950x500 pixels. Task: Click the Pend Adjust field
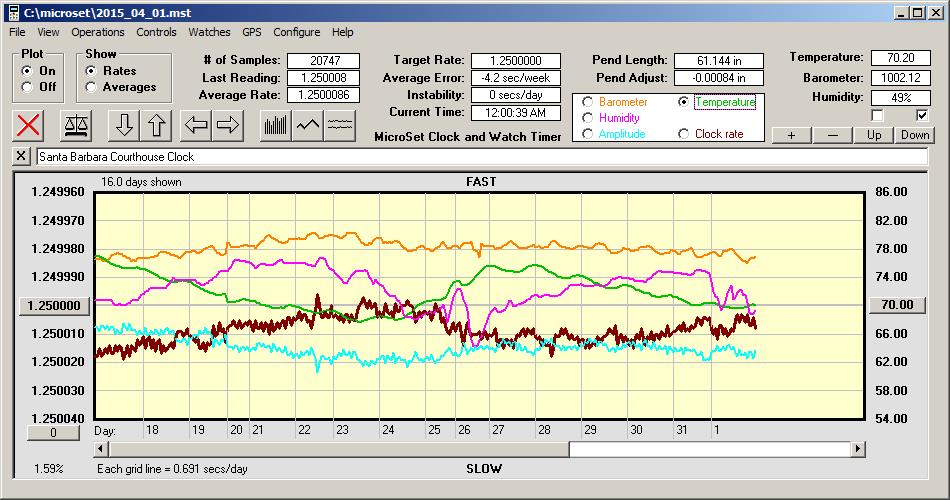pos(719,78)
